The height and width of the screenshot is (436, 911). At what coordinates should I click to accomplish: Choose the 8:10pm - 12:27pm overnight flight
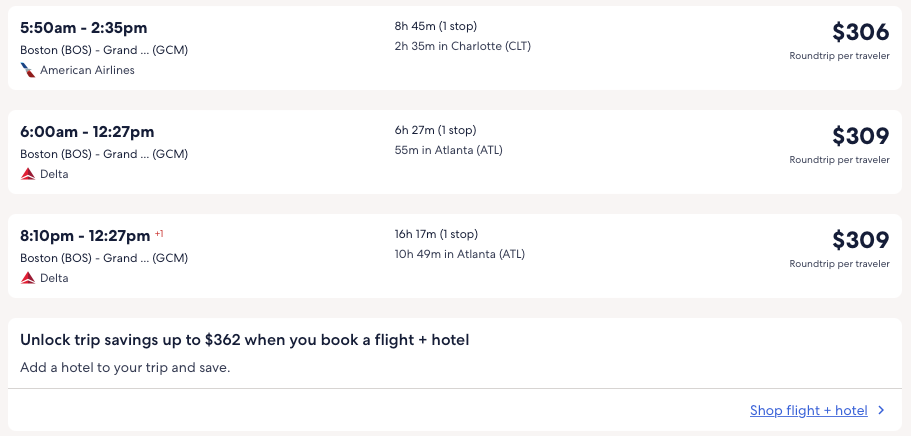[x=84, y=235]
